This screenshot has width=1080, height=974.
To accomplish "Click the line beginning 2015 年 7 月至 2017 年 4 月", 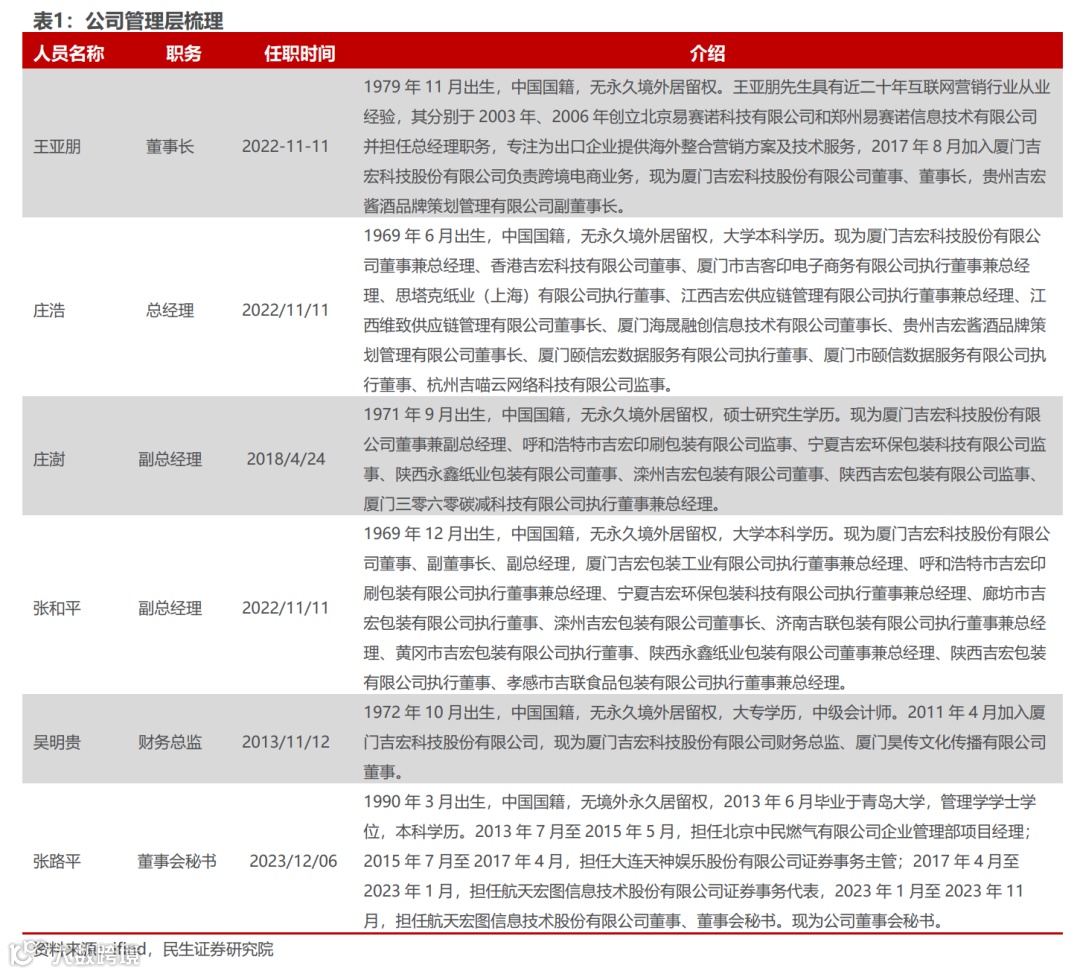I will (x=692, y=861).
